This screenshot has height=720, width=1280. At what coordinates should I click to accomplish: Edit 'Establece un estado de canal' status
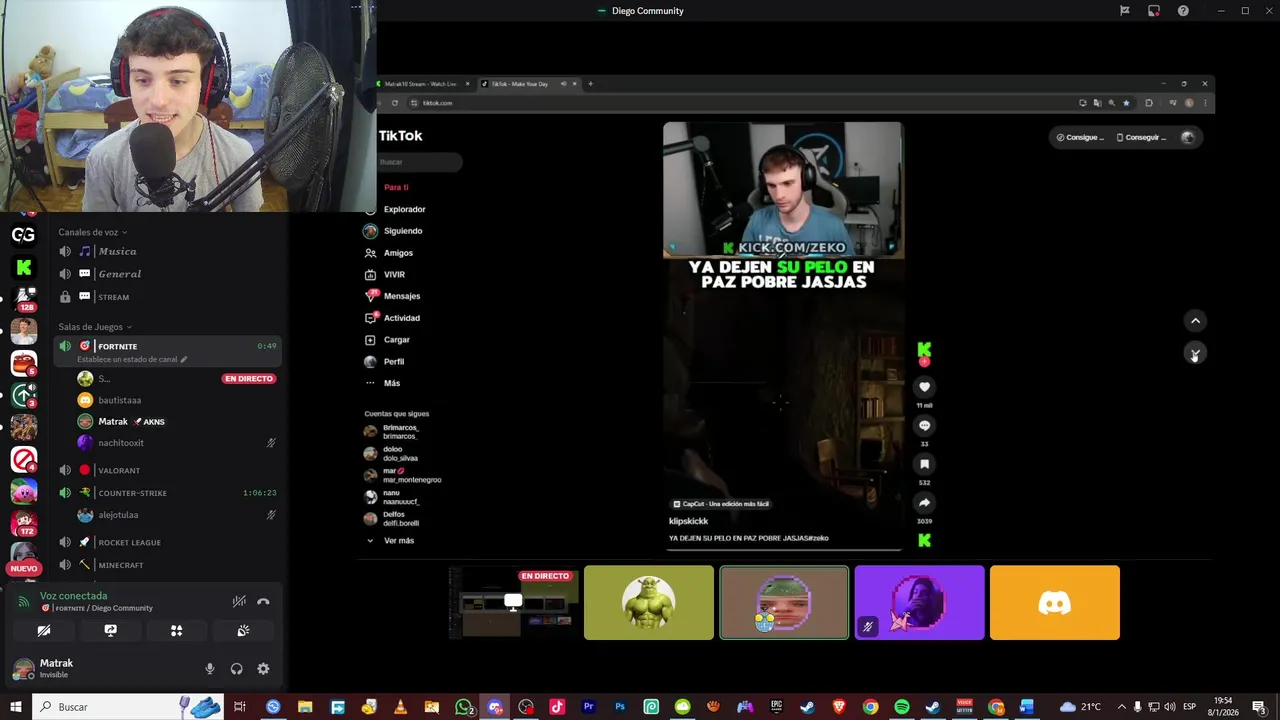[131, 359]
